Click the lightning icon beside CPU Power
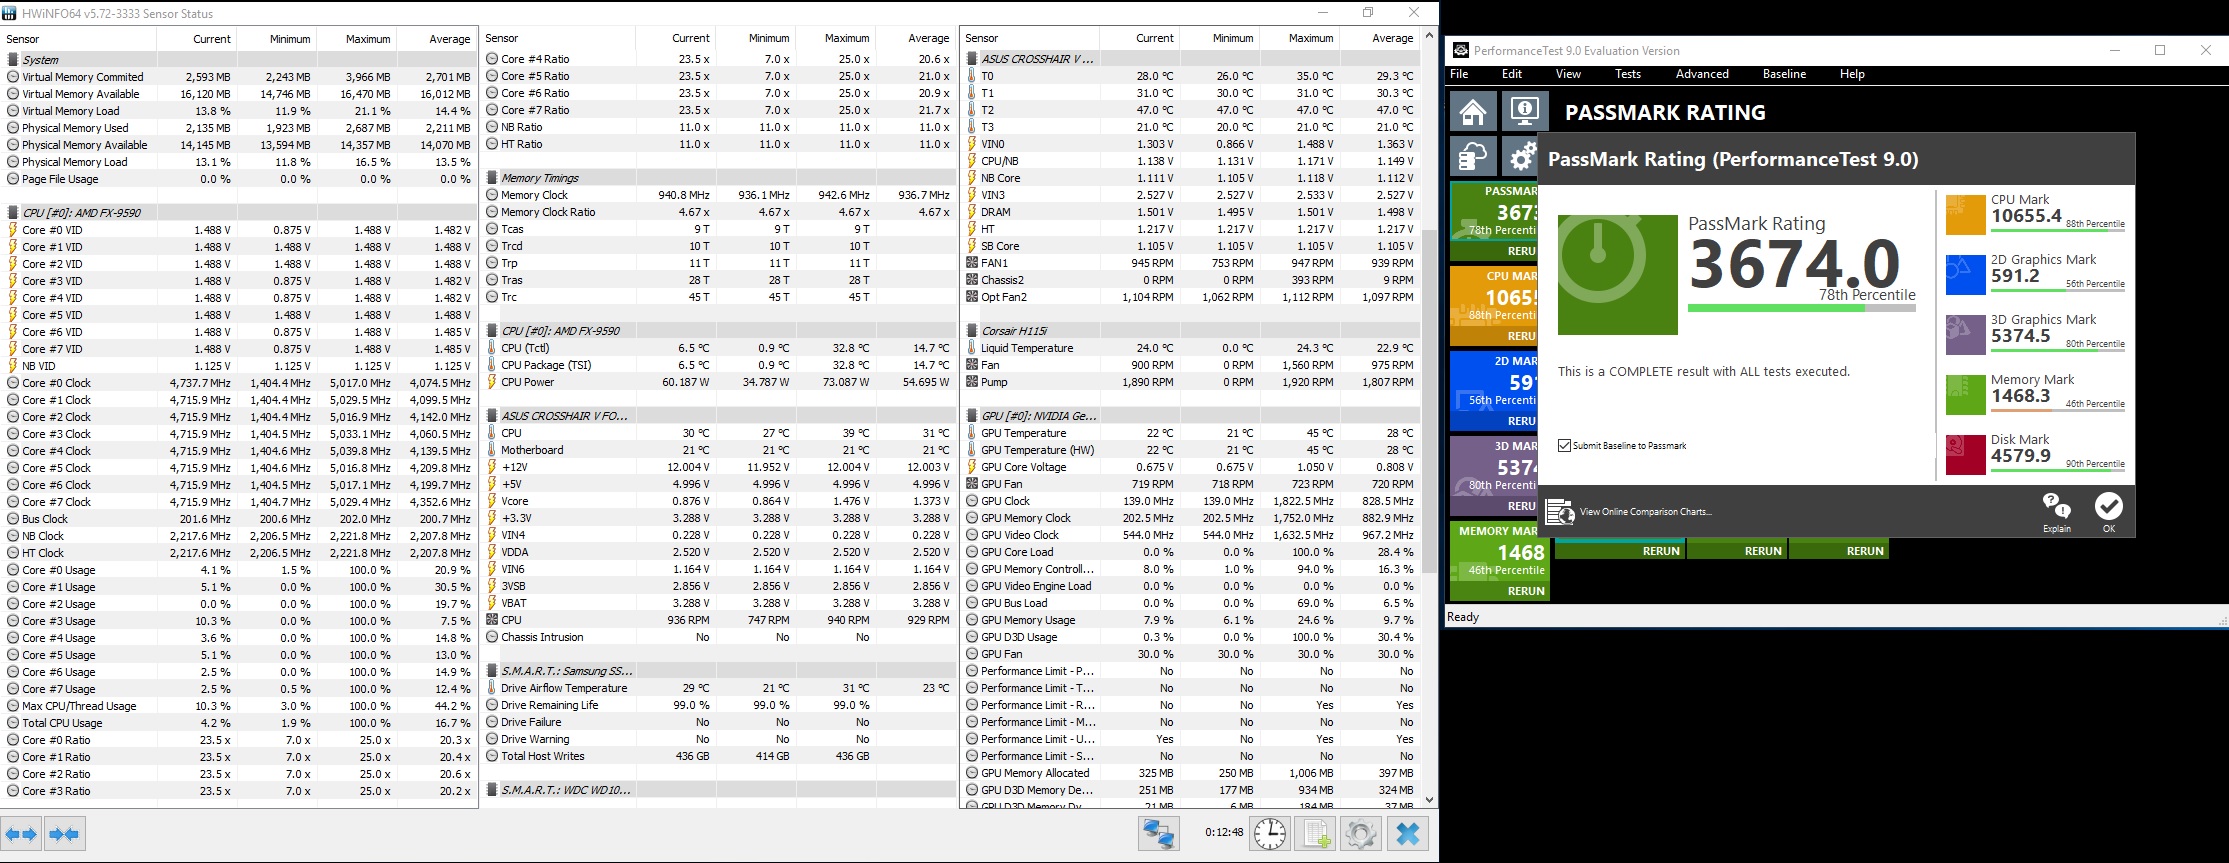2229x863 pixels. pos(491,382)
